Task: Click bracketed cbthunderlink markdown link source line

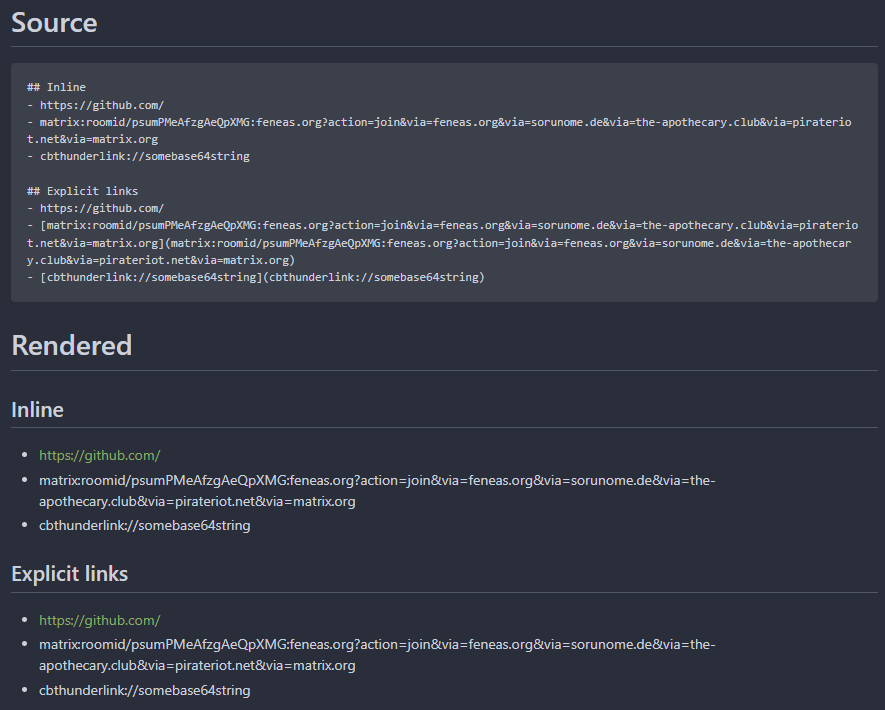Action: 256,277
